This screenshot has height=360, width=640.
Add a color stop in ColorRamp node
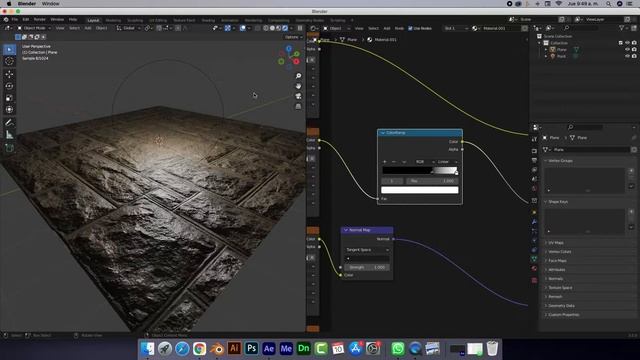(385, 162)
